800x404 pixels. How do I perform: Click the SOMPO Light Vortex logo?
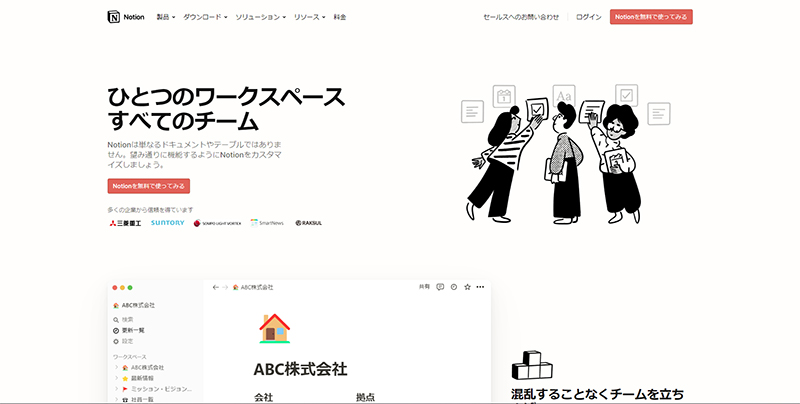pyautogui.click(x=217, y=223)
